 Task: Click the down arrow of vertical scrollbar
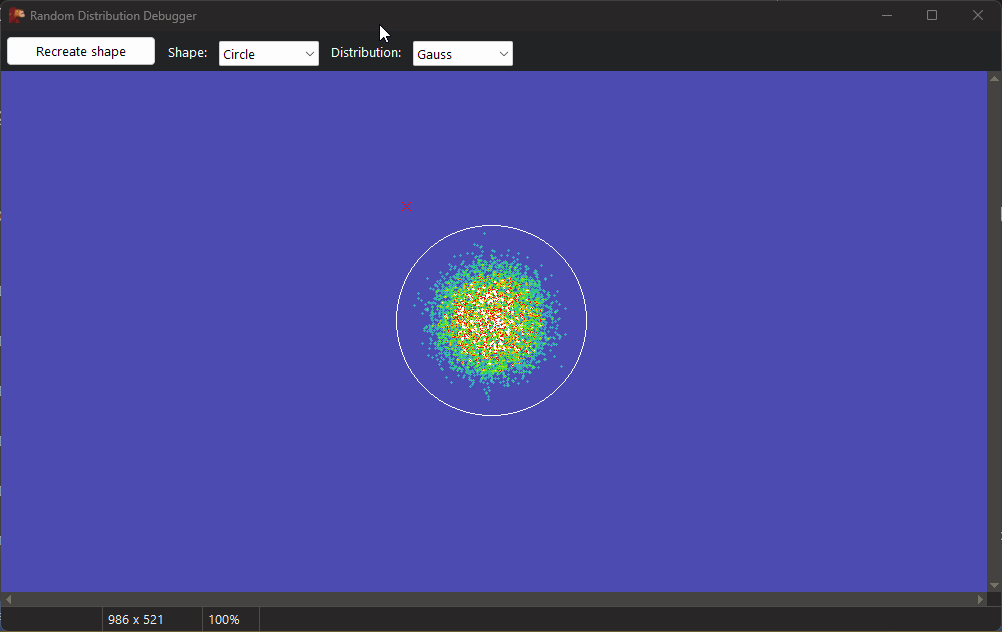[994, 586]
